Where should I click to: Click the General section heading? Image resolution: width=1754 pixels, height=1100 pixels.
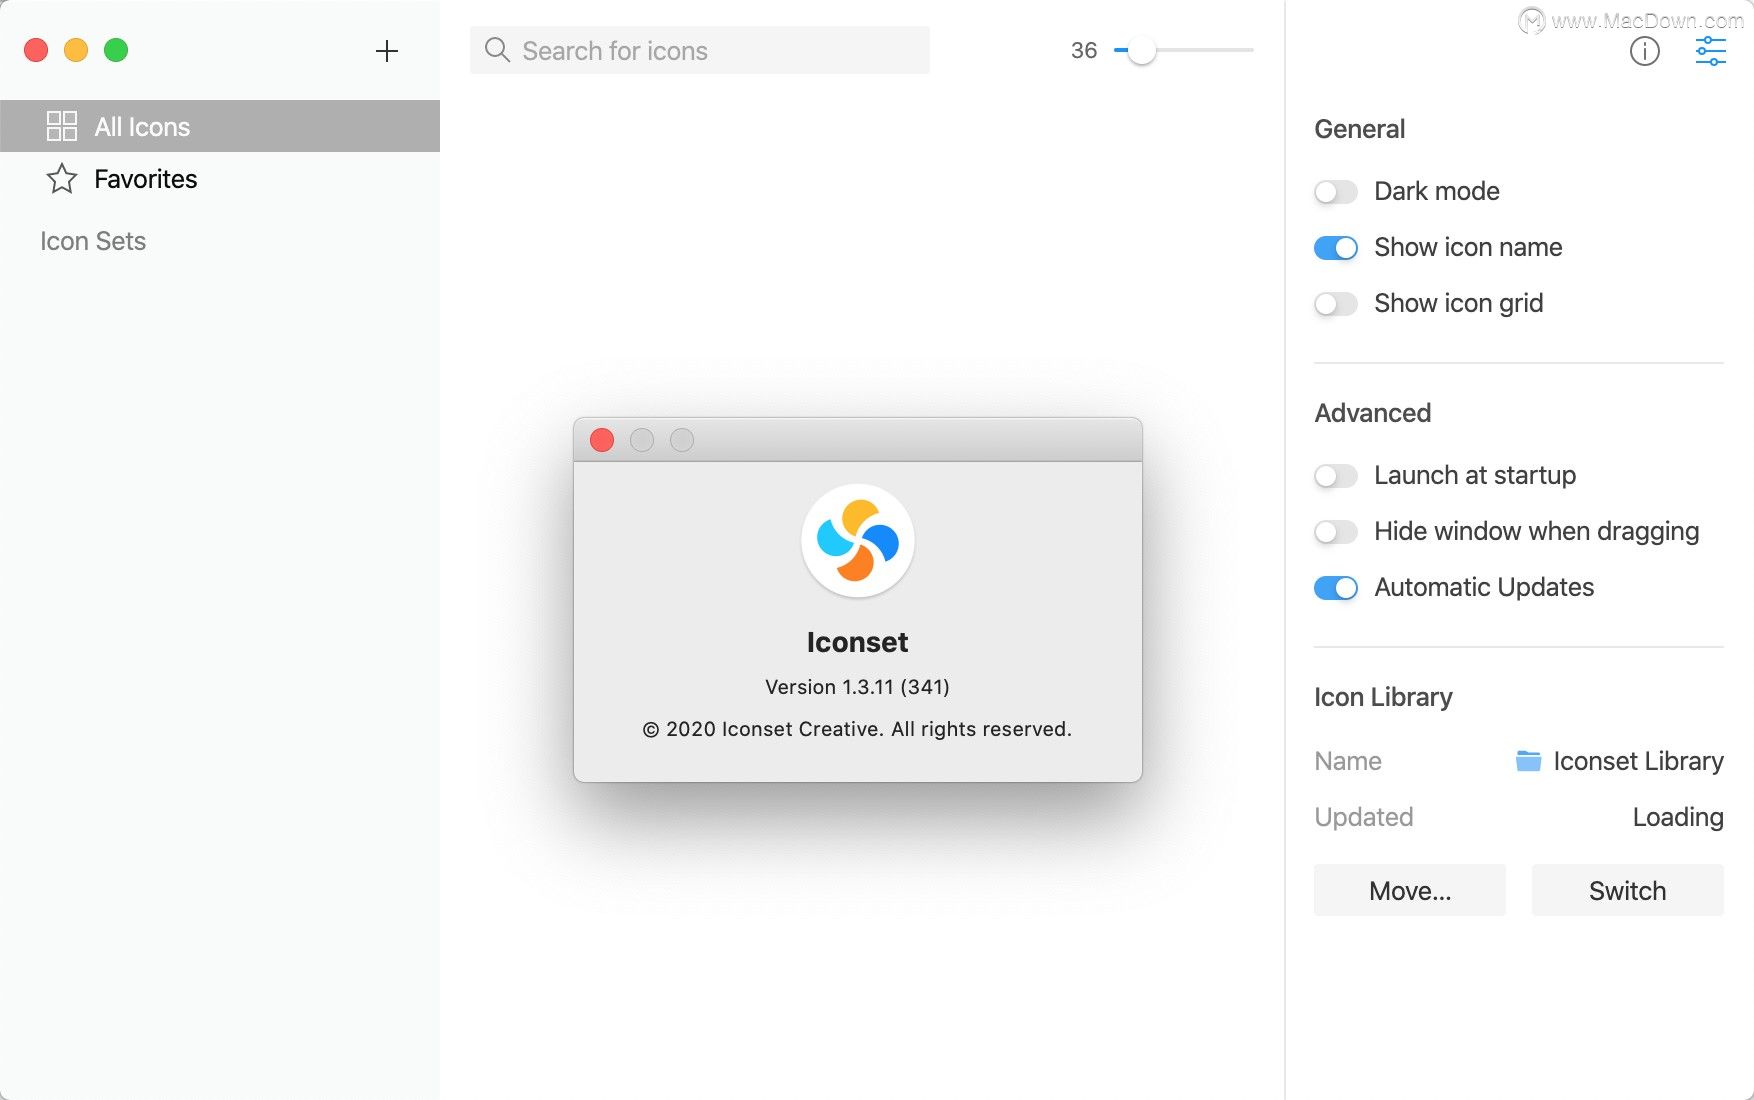[1360, 129]
